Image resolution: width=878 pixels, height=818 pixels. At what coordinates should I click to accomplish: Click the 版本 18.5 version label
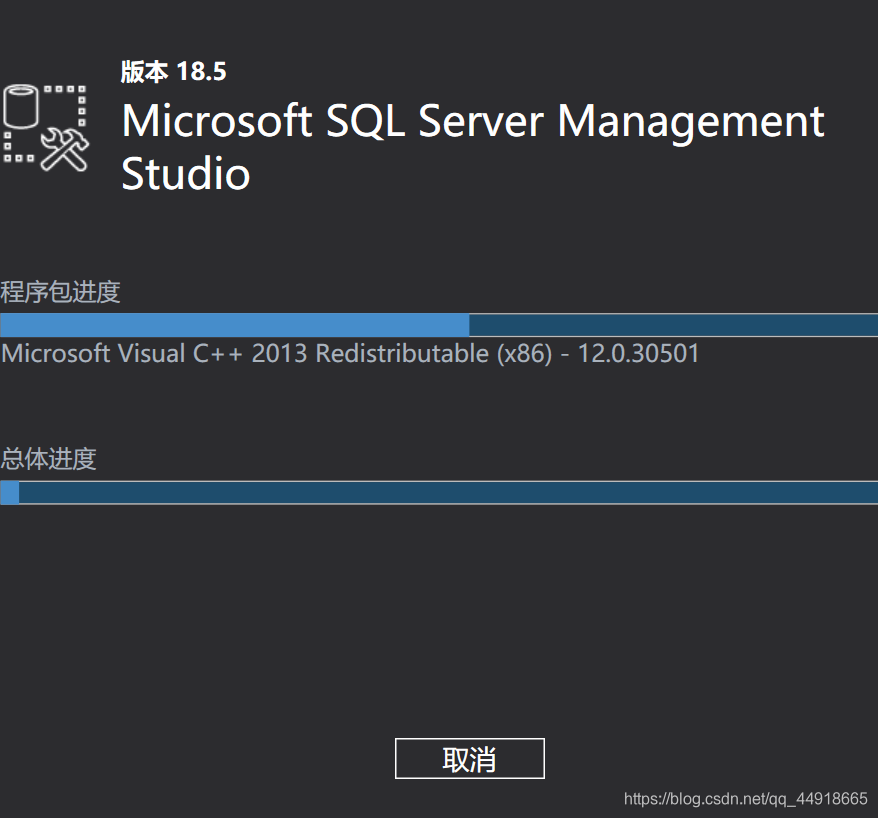pos(174,72)
